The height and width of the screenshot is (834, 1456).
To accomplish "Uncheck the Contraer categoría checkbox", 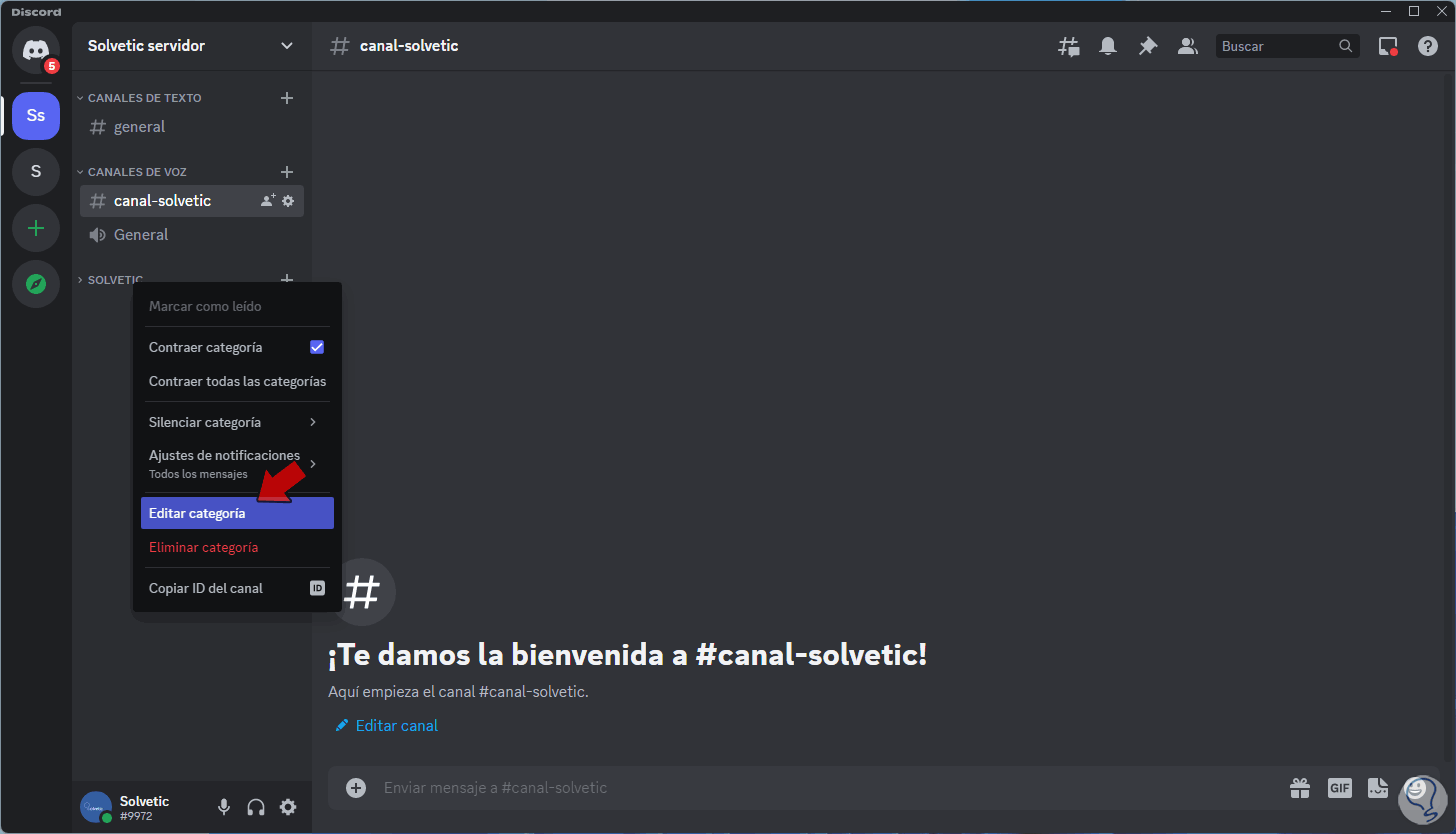I will [x=317, y=347].
